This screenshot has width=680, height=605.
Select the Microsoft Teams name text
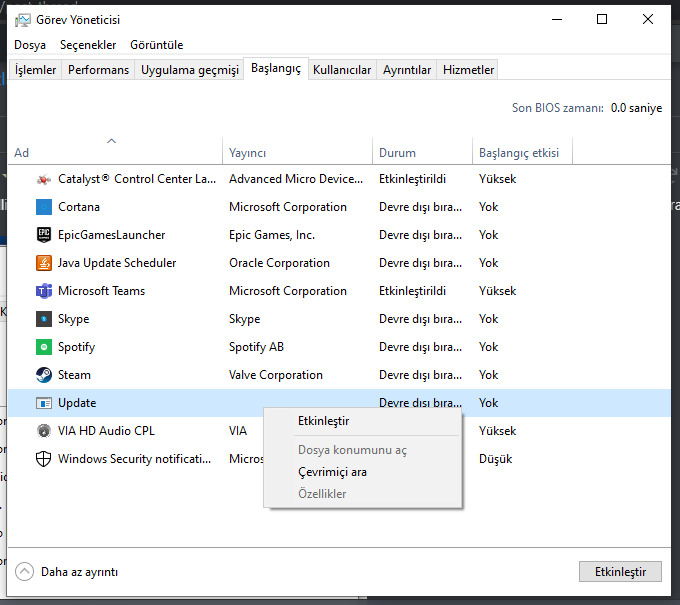101,291
